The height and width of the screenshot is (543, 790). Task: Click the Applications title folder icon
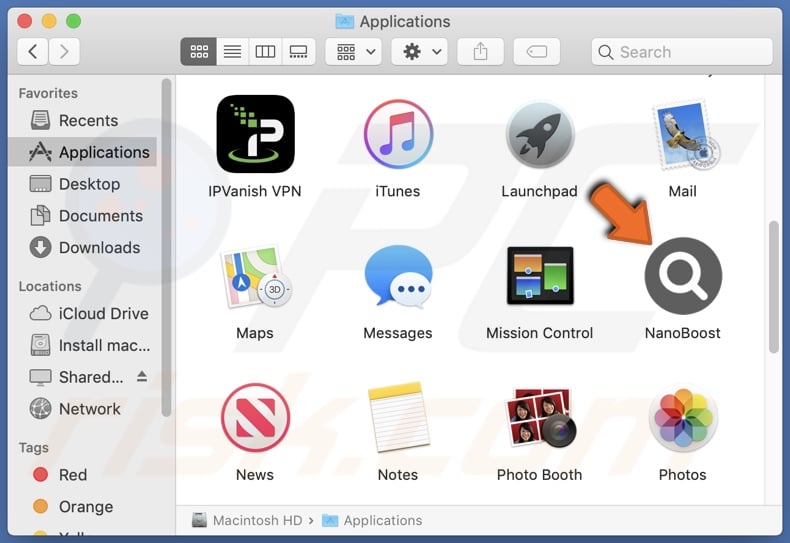(345, 21)
